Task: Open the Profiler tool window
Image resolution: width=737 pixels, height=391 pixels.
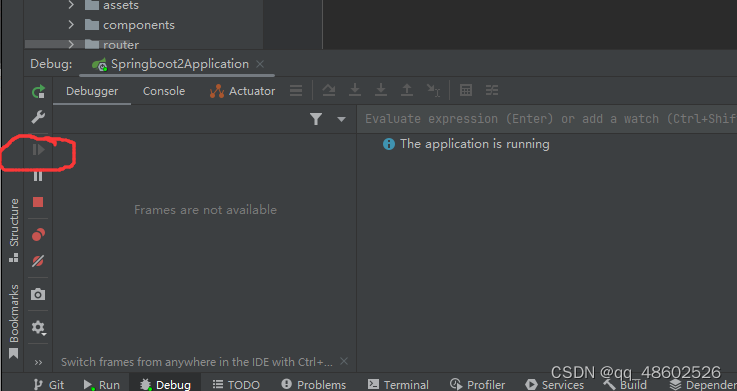Action: (478, 385)
